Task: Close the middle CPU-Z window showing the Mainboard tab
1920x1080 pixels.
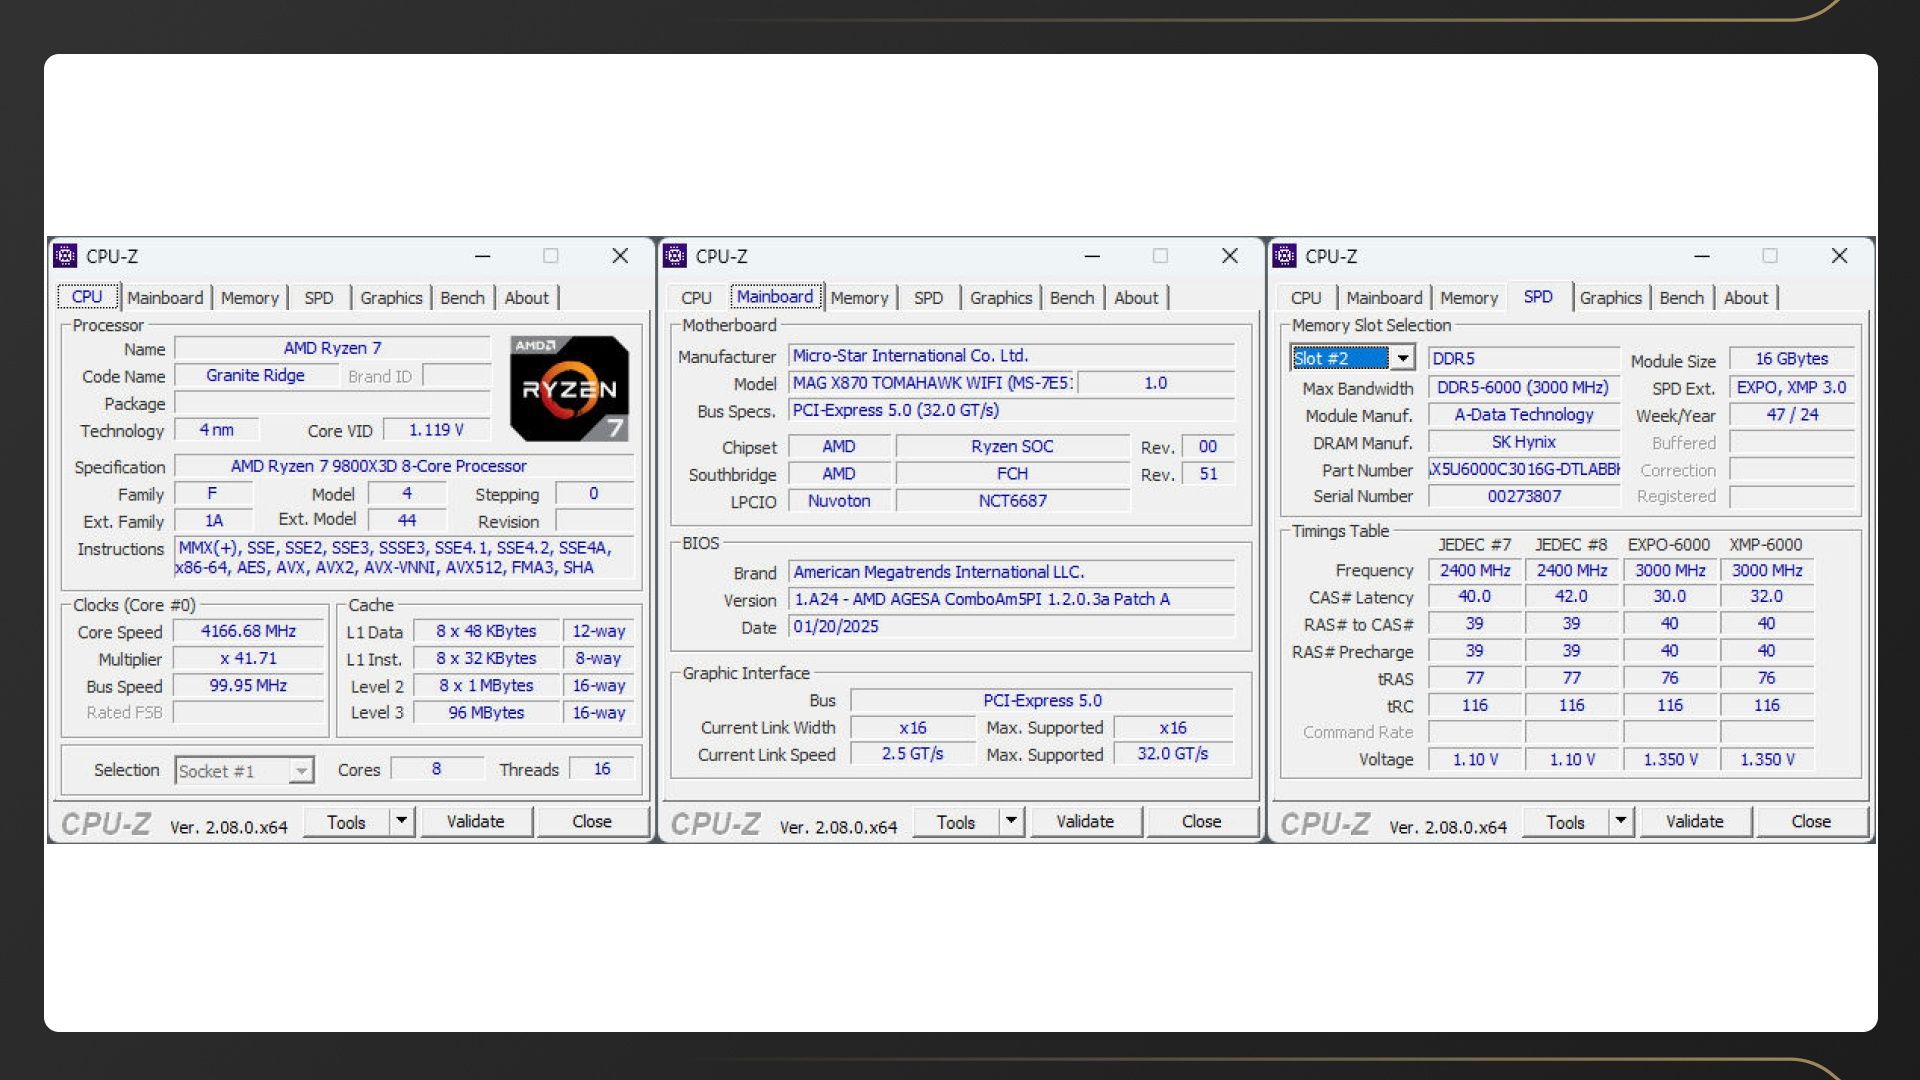Action: click(x=1230, y=256)
